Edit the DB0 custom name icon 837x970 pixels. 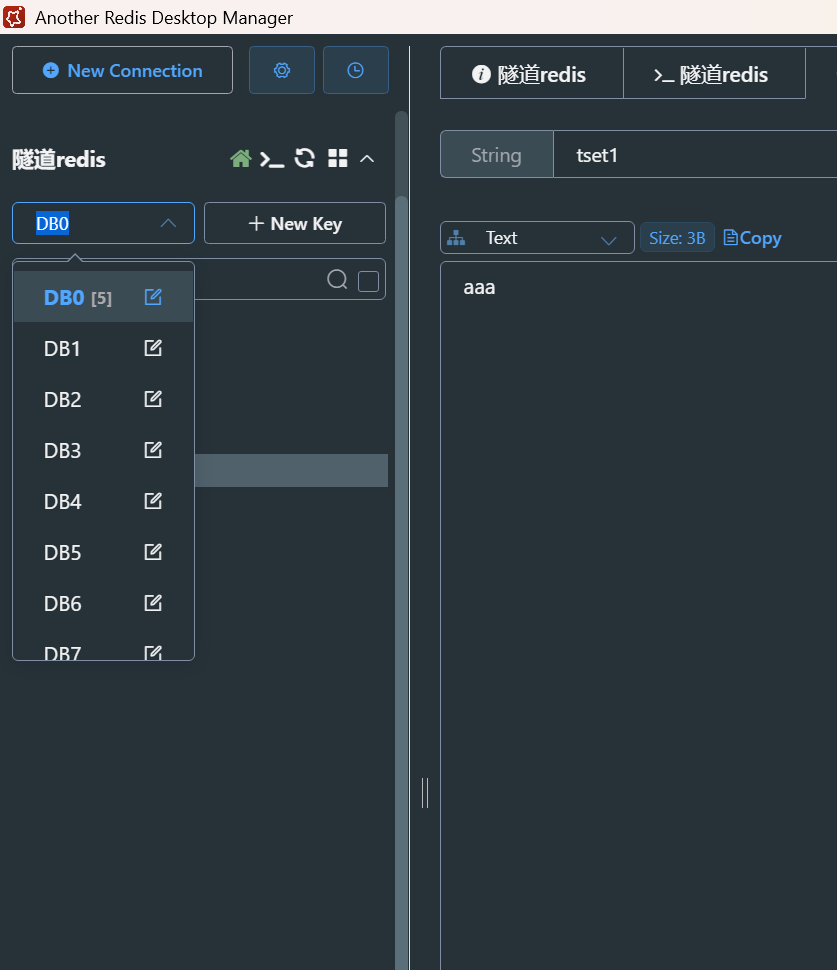tap(153, 297)
